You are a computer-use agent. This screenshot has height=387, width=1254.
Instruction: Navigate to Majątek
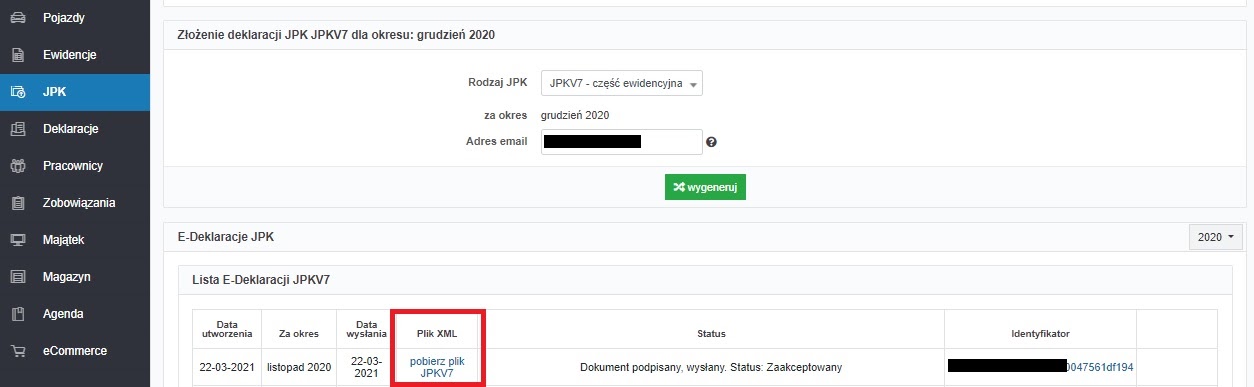click(75, 240)
